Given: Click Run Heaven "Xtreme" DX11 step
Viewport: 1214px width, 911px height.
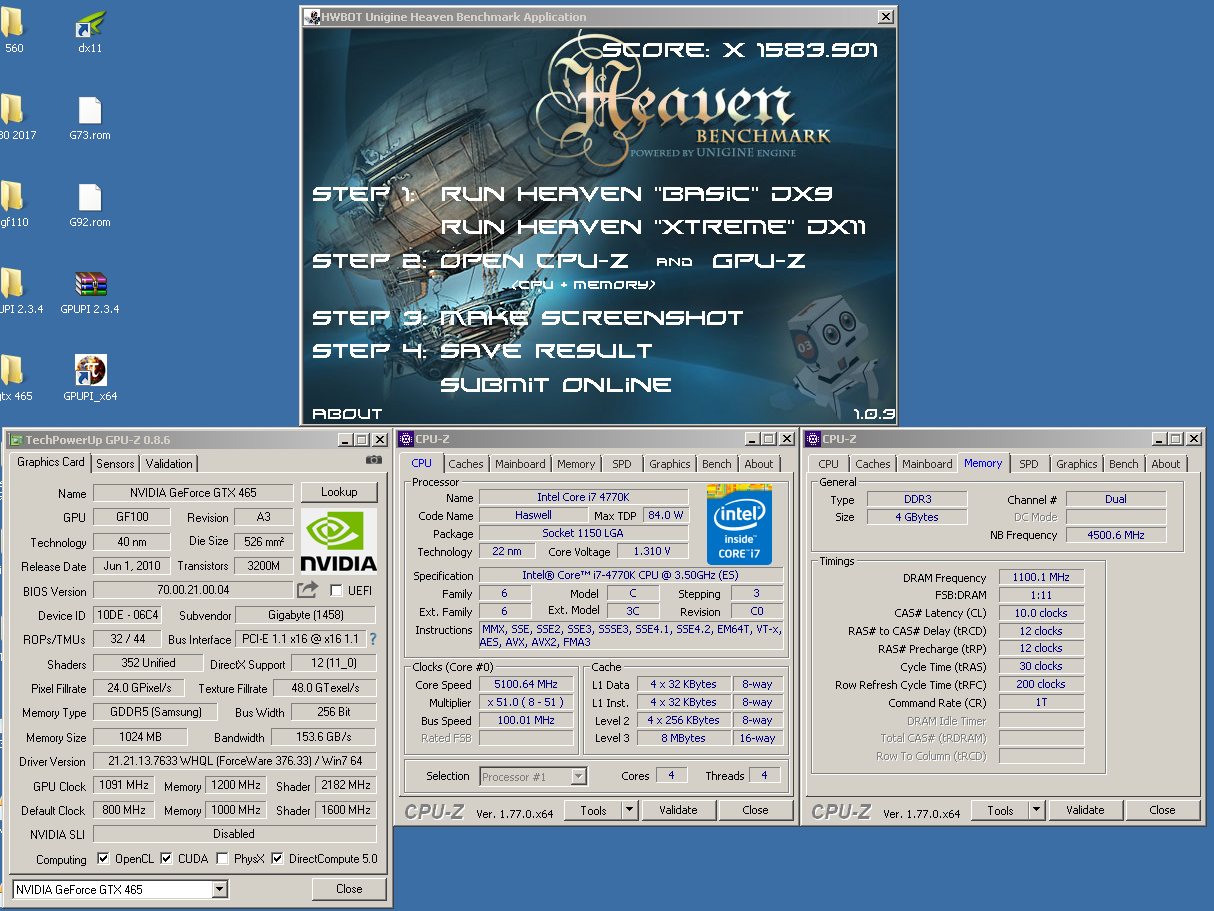Looking at the screenshot, I should (x=654, y=227).
